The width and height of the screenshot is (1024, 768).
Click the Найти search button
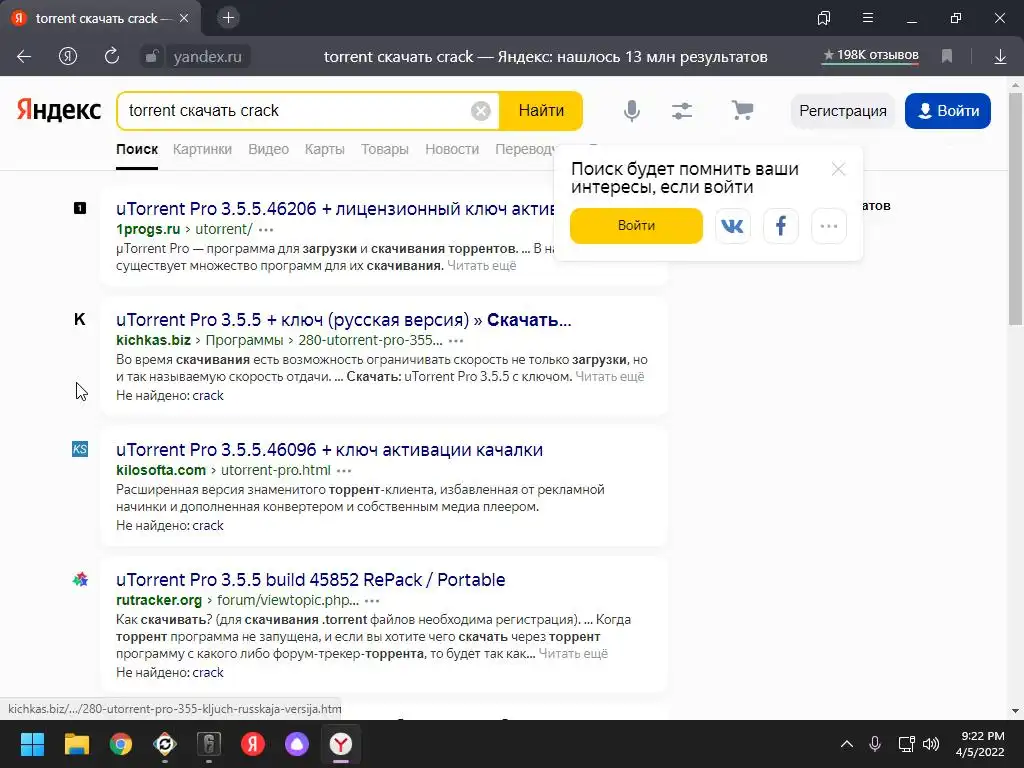[541, 111]
